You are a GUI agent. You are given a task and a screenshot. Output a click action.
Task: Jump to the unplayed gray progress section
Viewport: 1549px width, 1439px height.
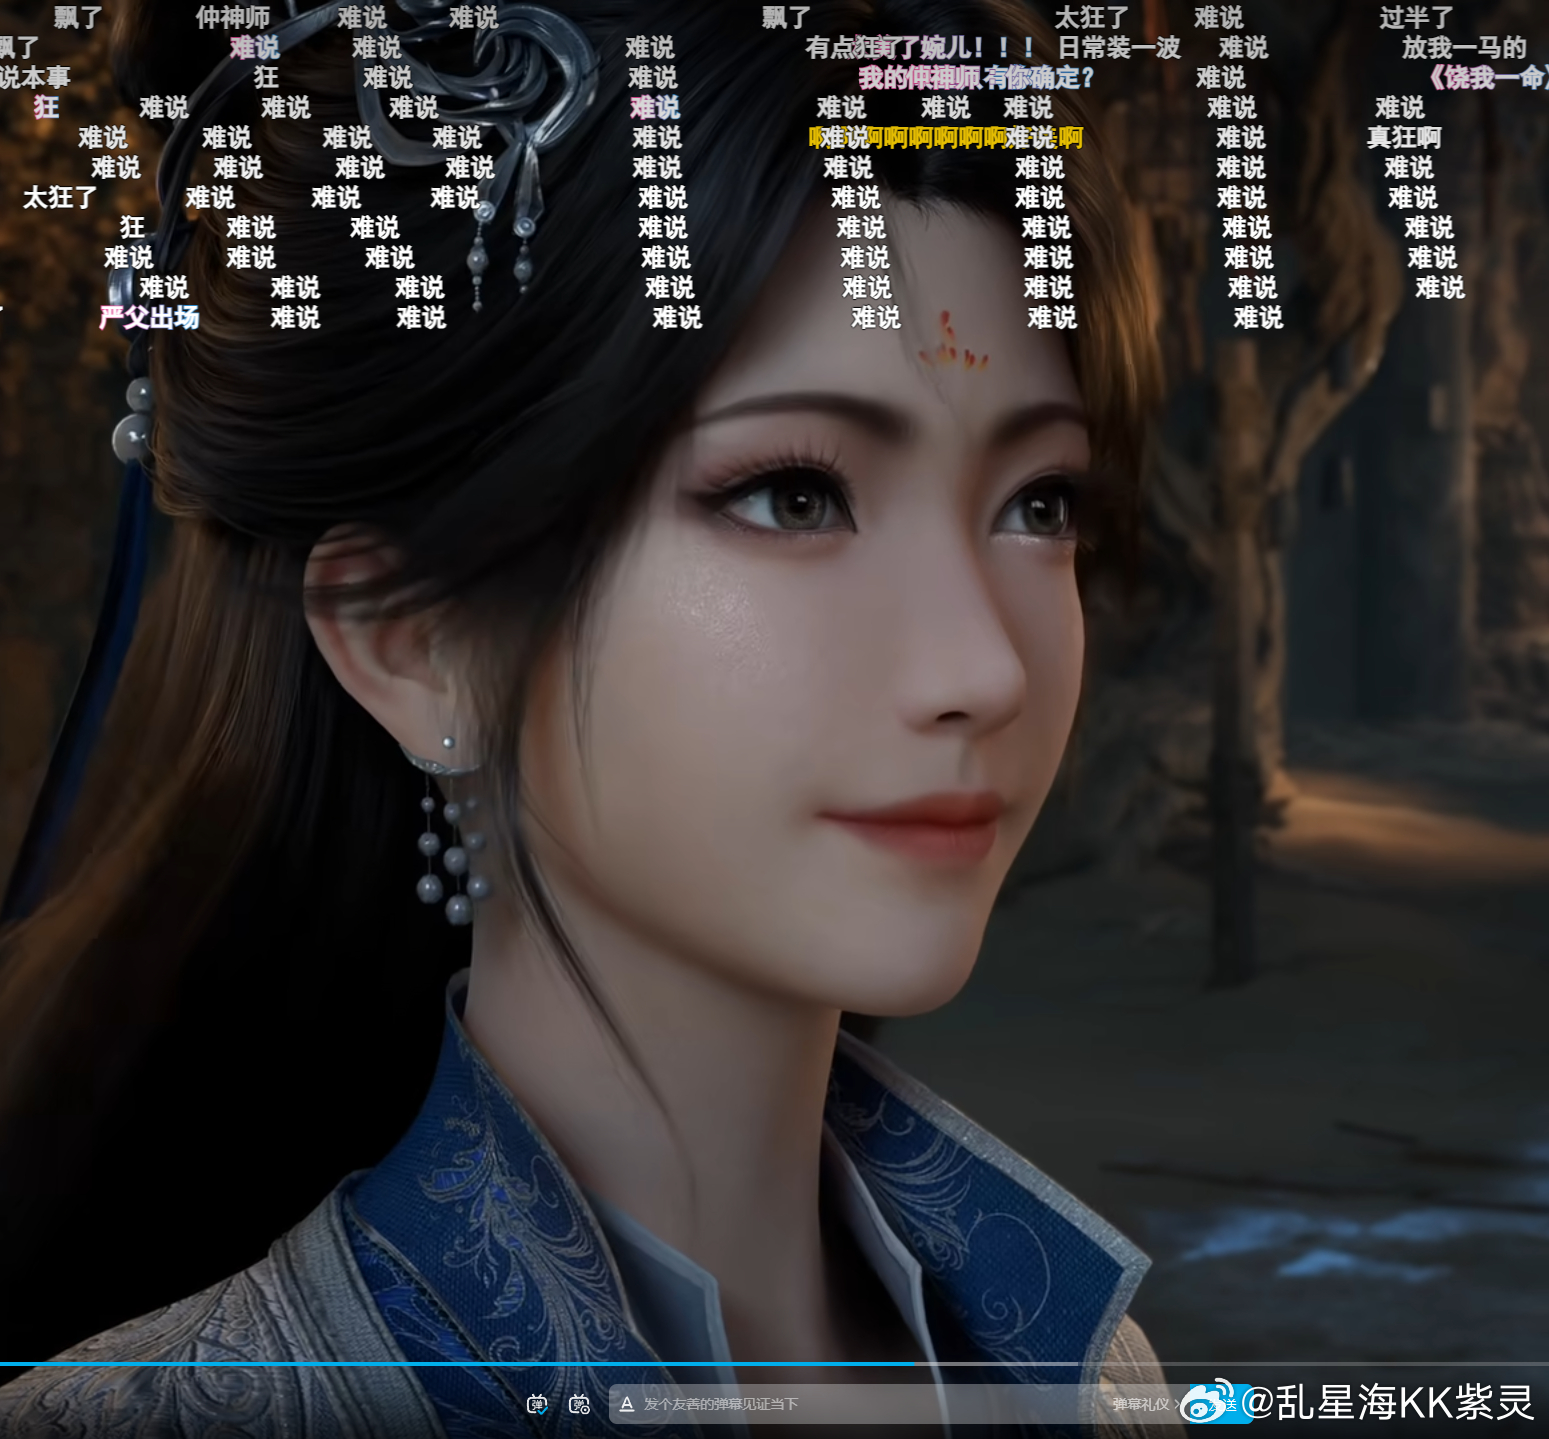click(1232, 1363)
